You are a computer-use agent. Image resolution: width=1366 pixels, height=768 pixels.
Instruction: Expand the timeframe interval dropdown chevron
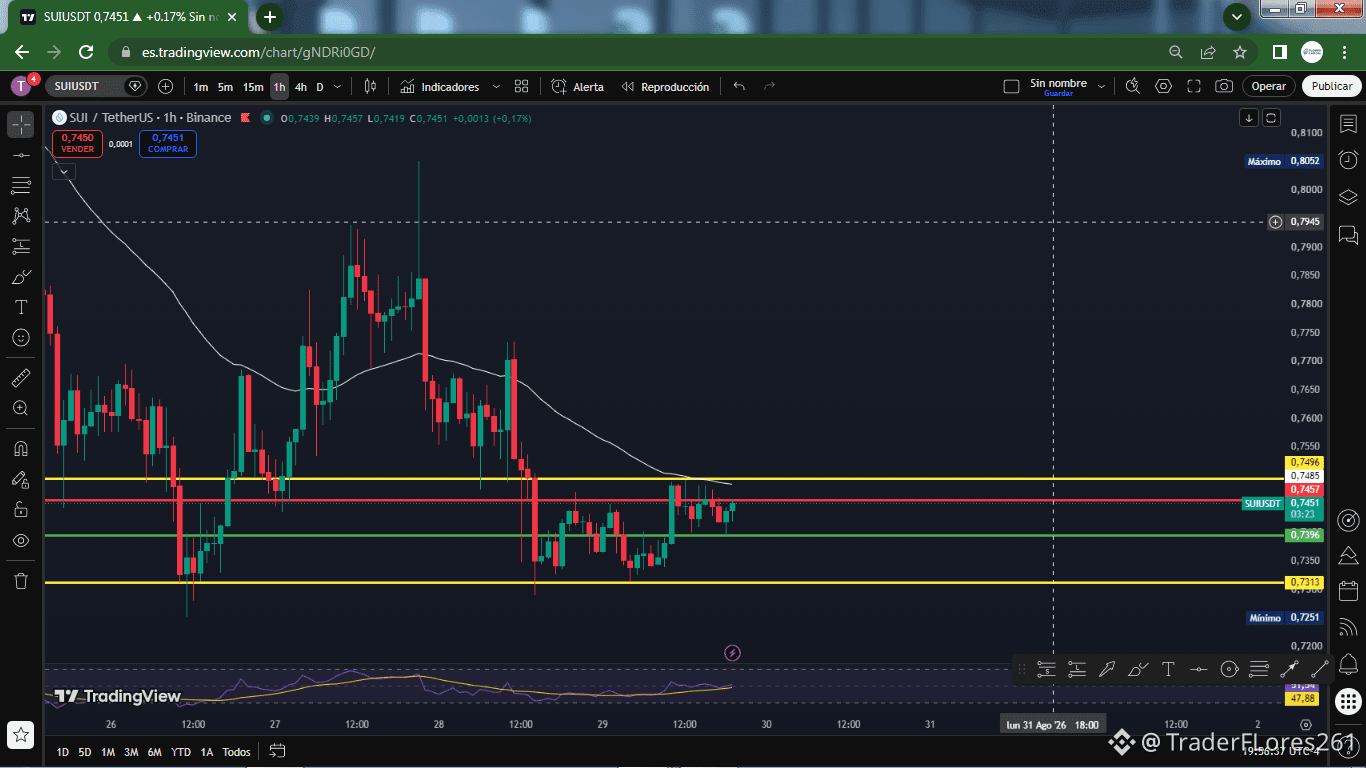pyautogui.click(x=337, y=87)
